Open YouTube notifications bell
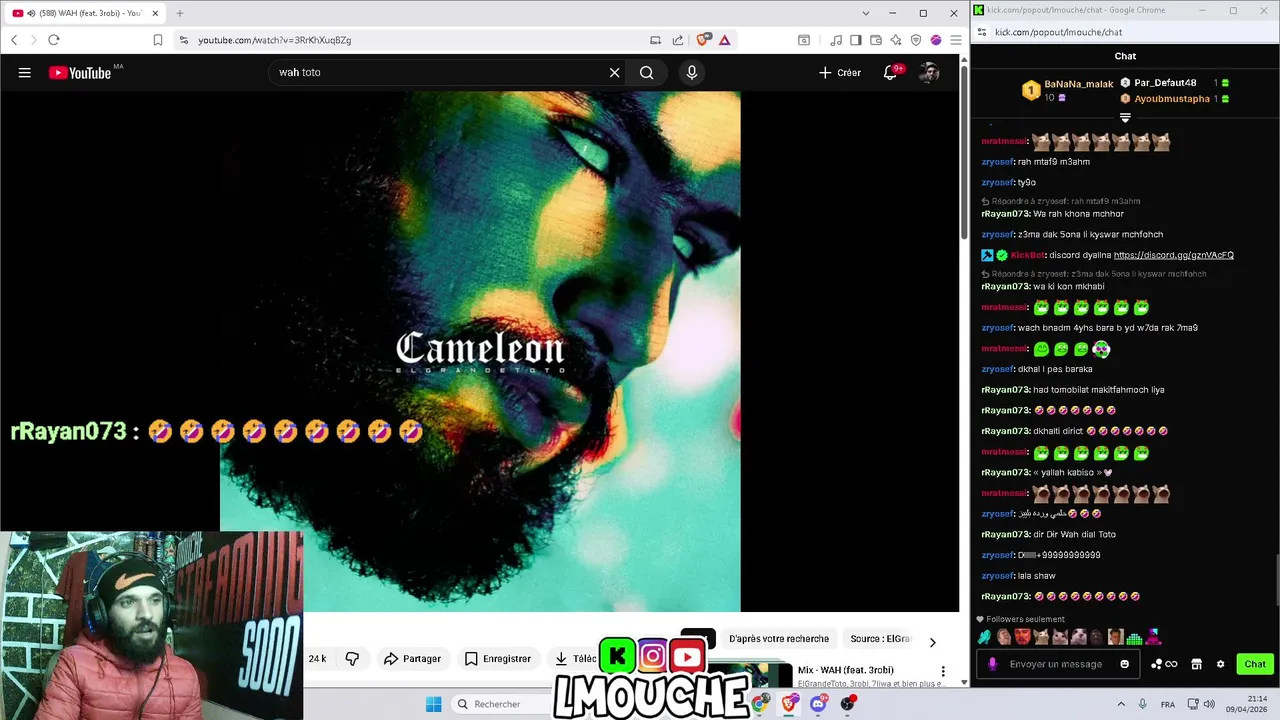The image size is (1280, 720). coord(890,72)
